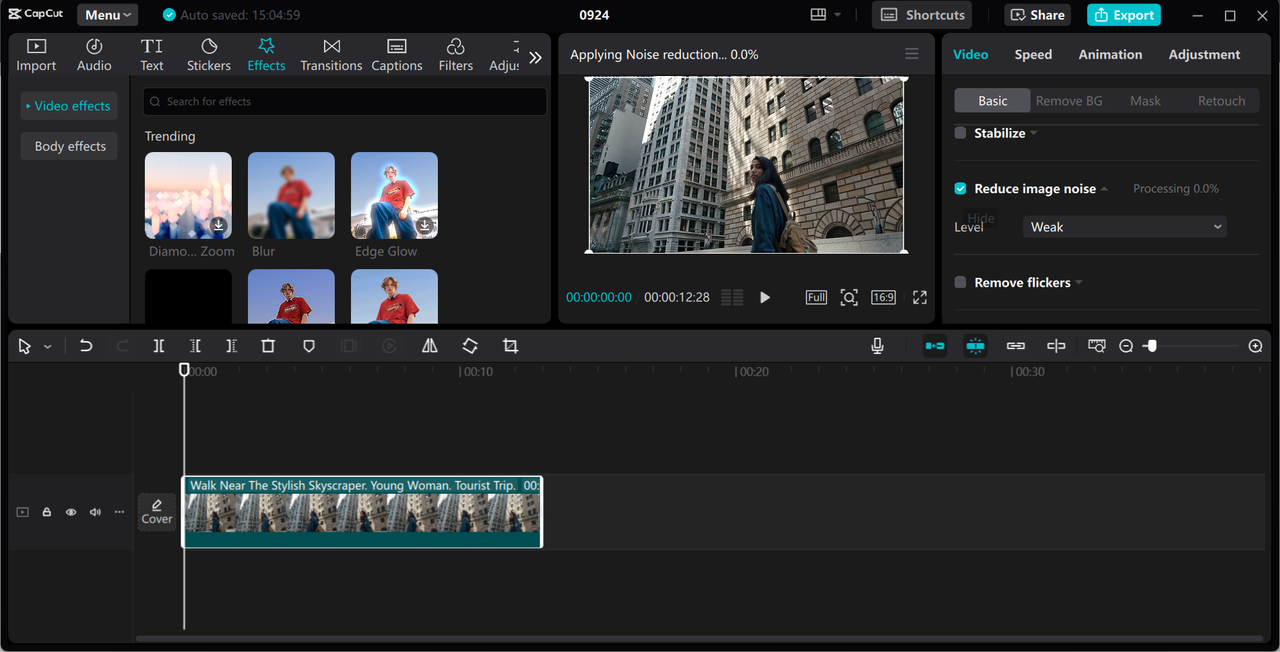Click the Split tool icon
1280x652 pixels.
(x=159, y=346)
